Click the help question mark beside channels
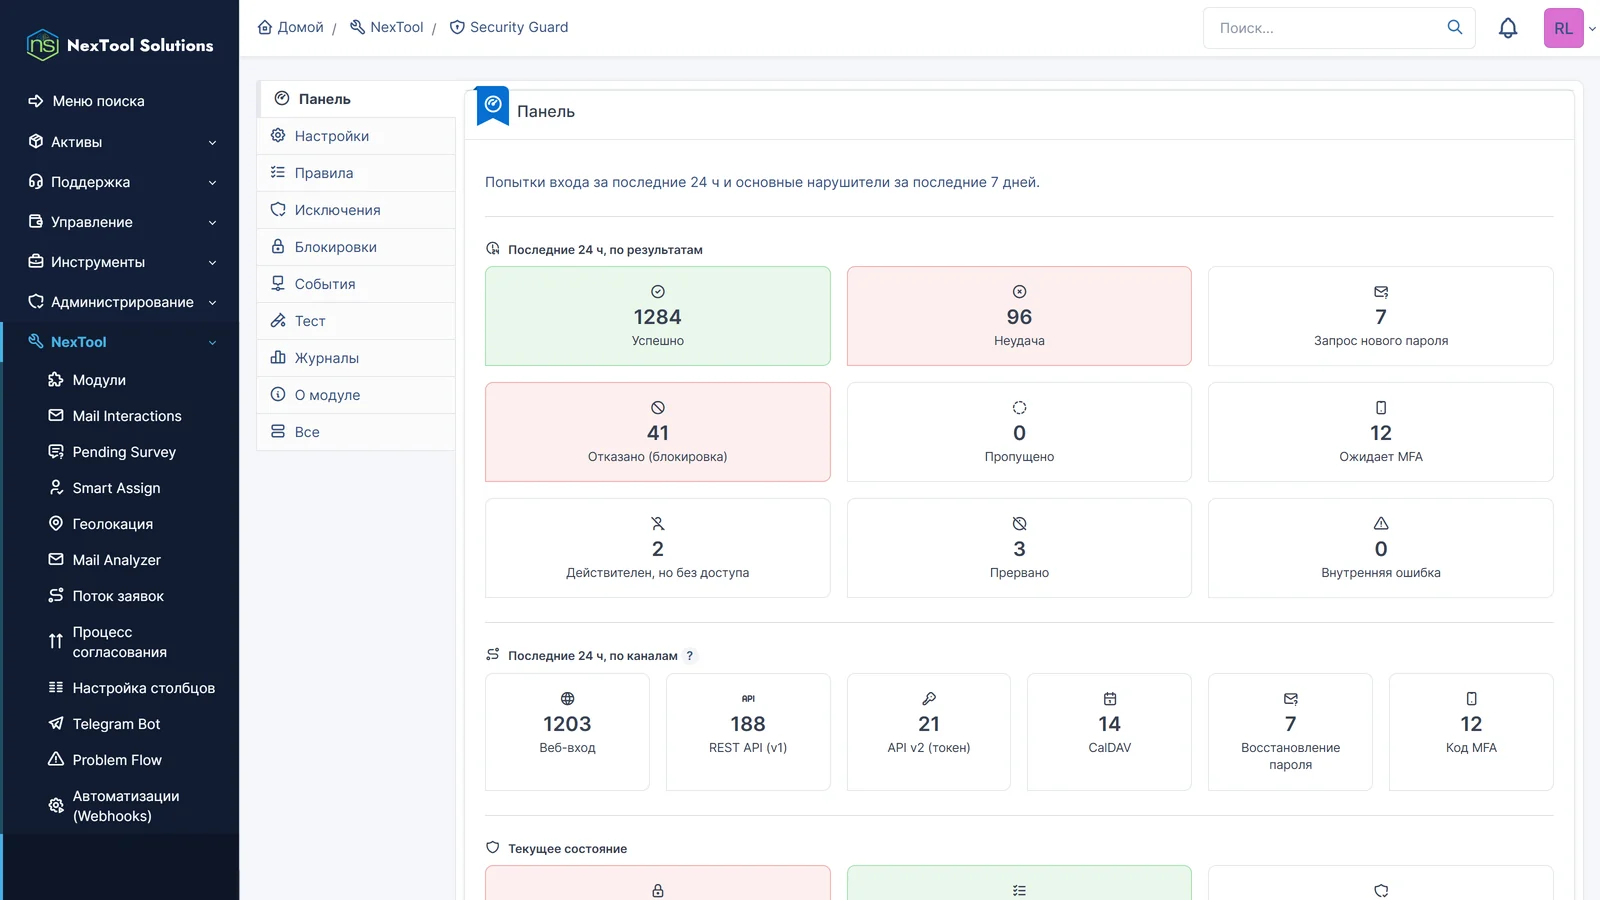Viewport: 1600px width, 900px height. click(689, 656)
